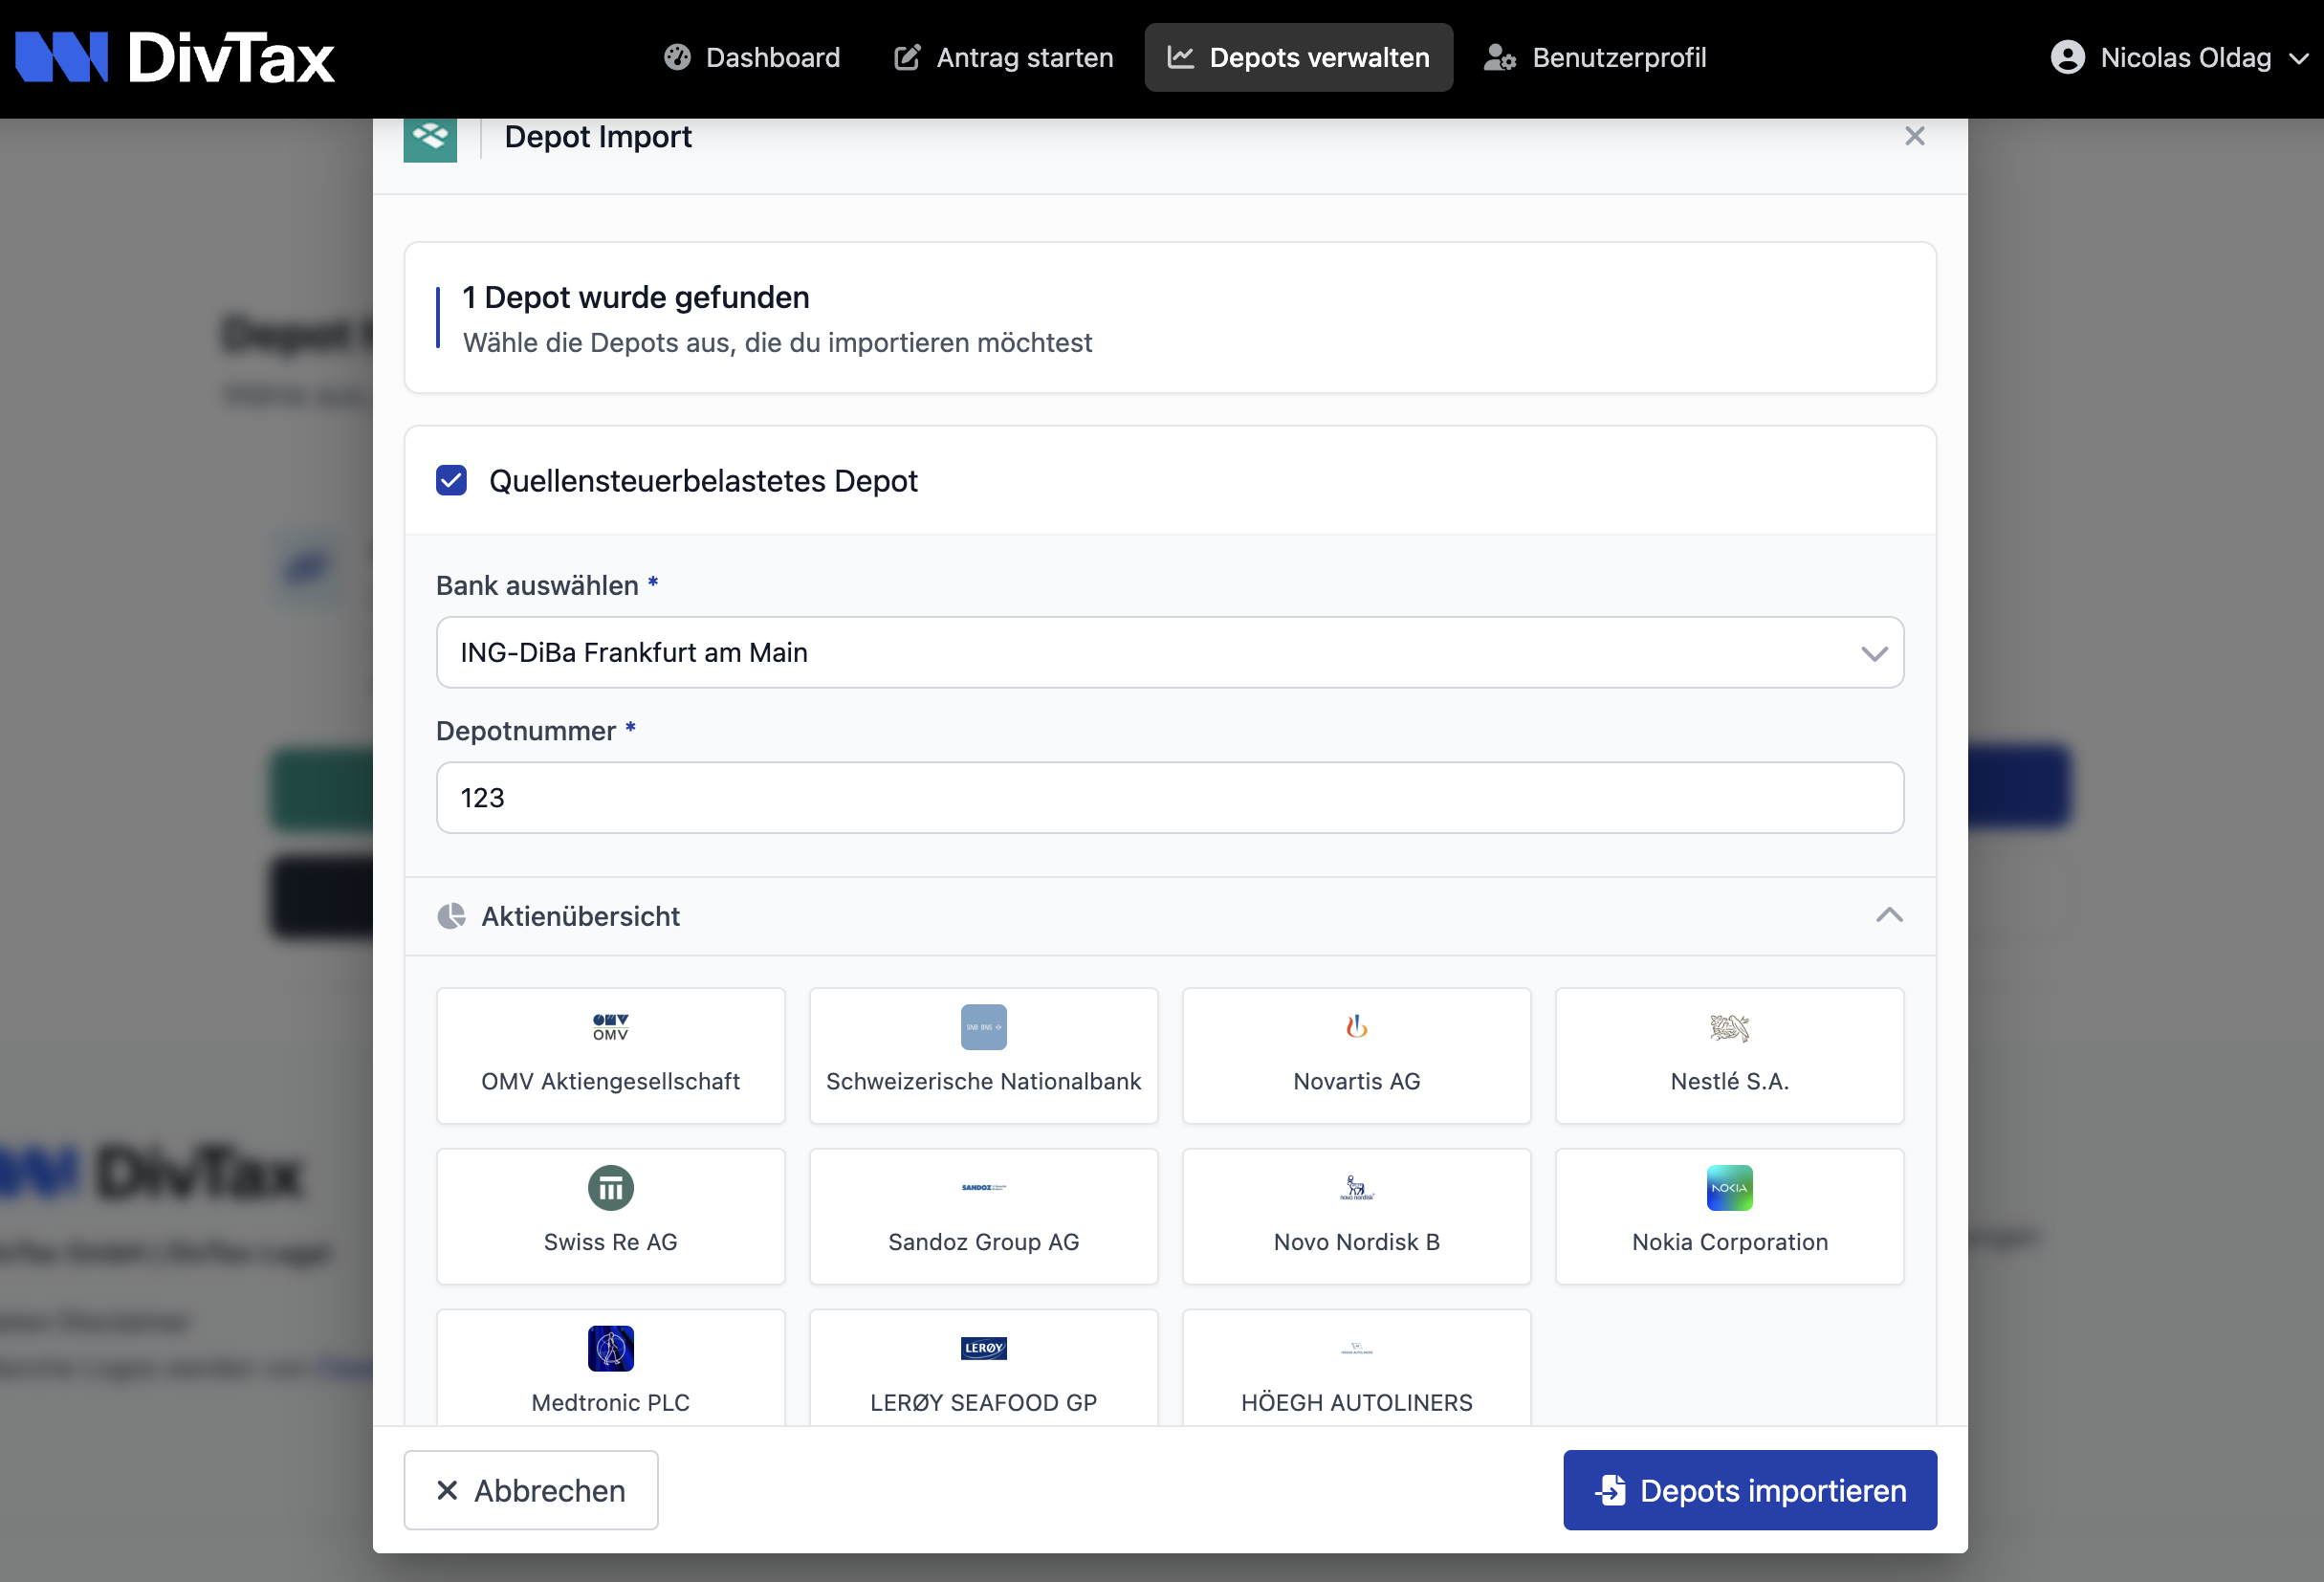Click the Medtronic PLC logo

[x=611, y=1348]
